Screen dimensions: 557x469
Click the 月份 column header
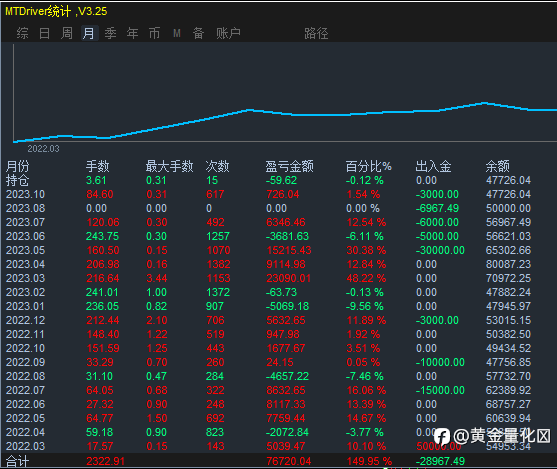18,166
